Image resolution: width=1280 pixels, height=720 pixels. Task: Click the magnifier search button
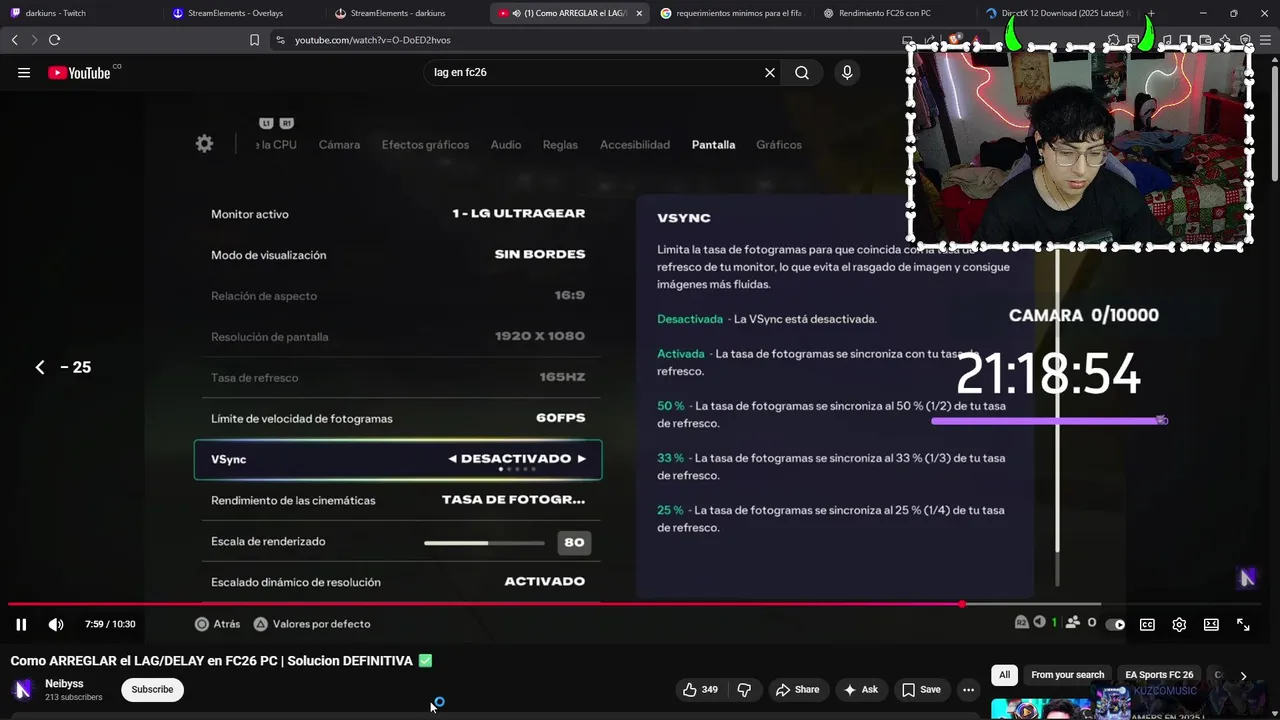pyautogui.click(x=802, y=72)
